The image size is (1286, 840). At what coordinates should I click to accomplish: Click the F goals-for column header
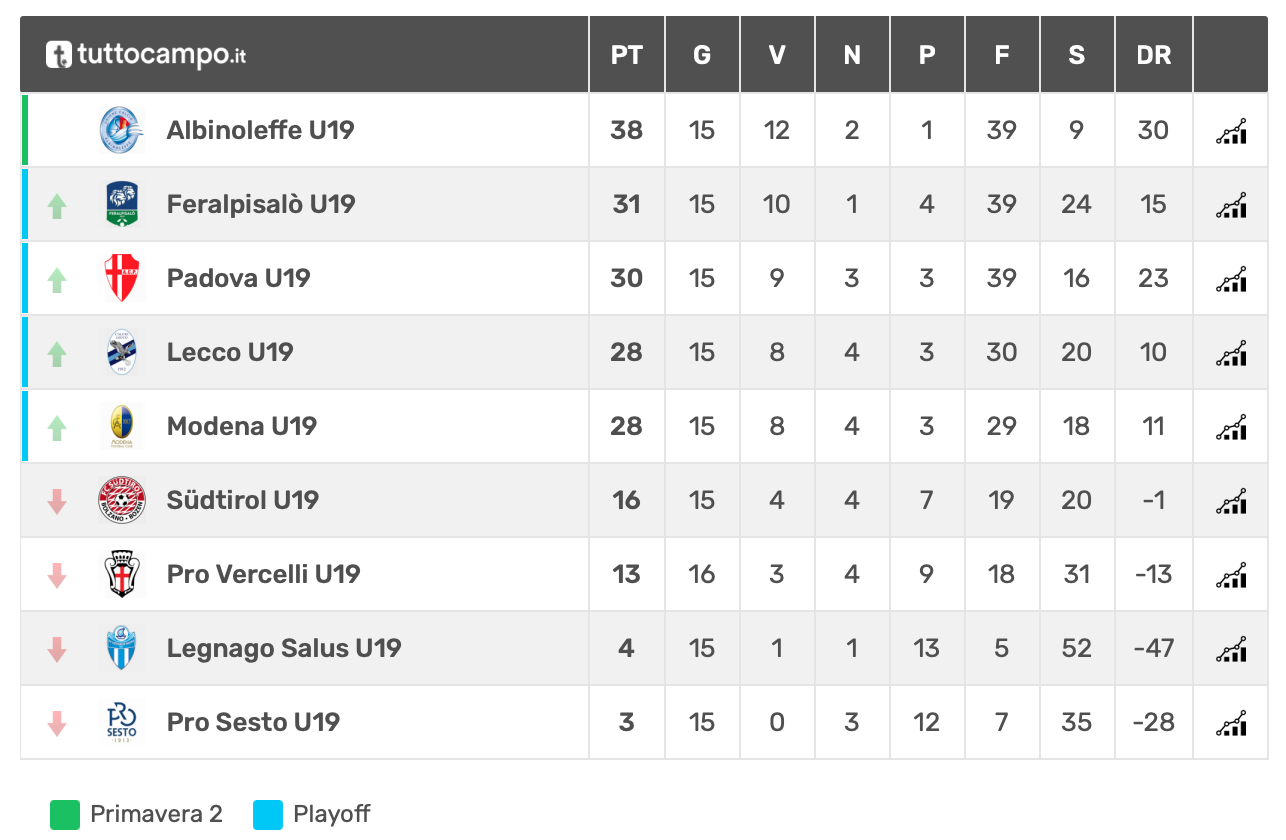(x=1002, y=55)
